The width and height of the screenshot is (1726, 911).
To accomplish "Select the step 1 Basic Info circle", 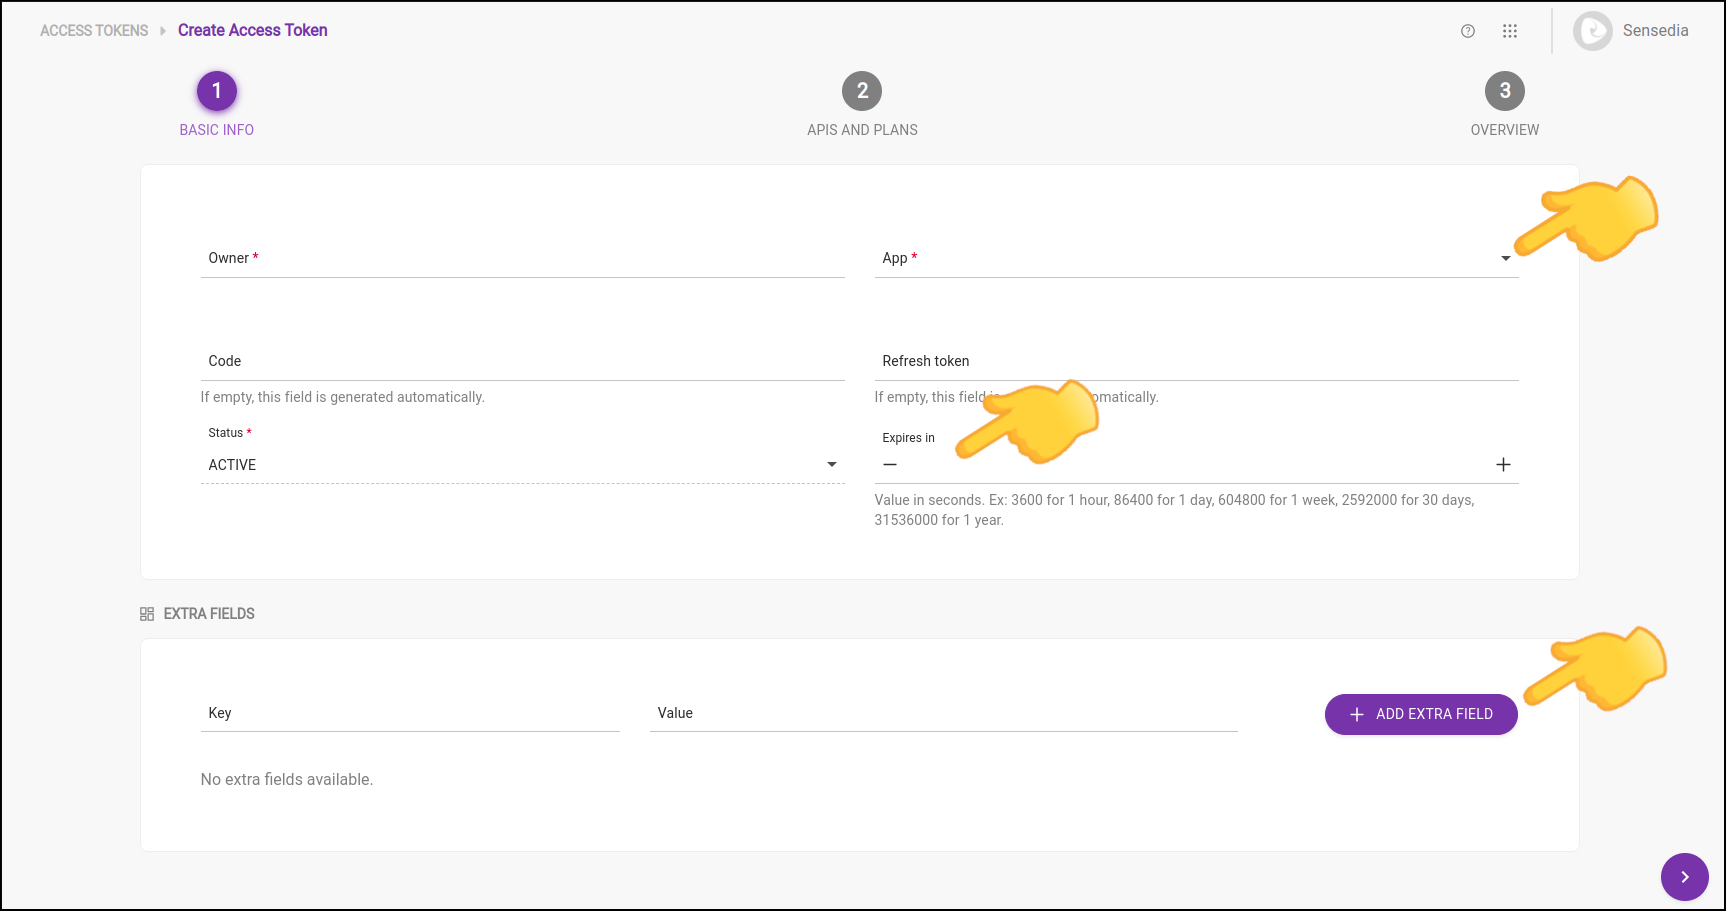I will [216, 90].
